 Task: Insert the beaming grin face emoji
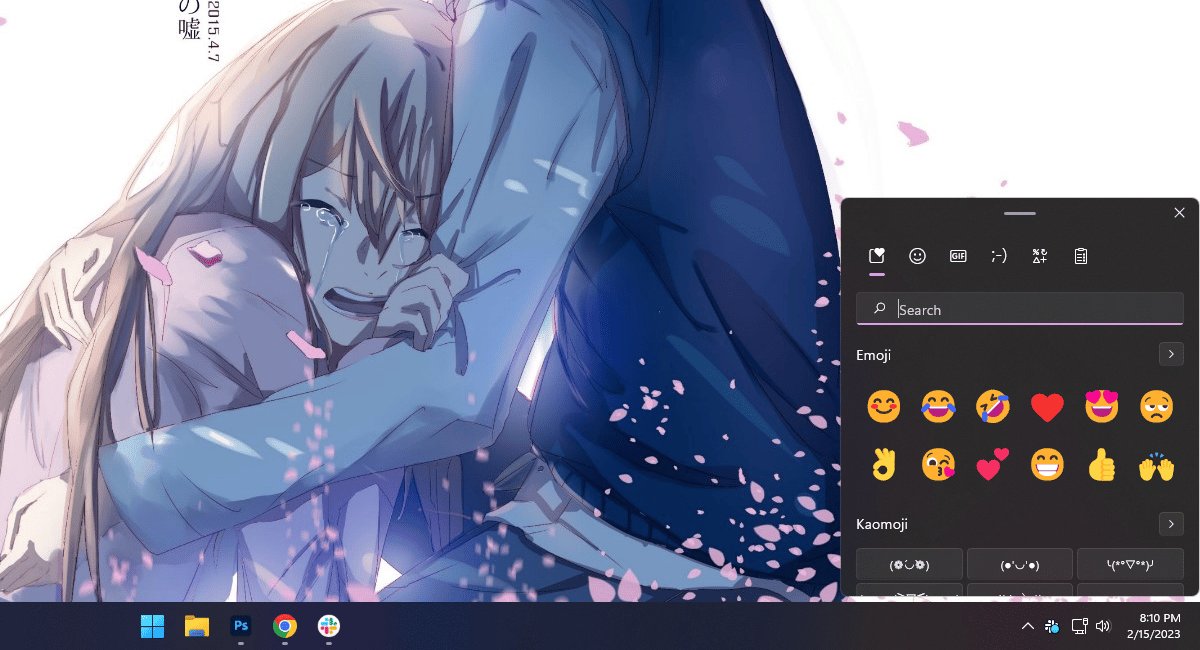tap(1047, 465)
